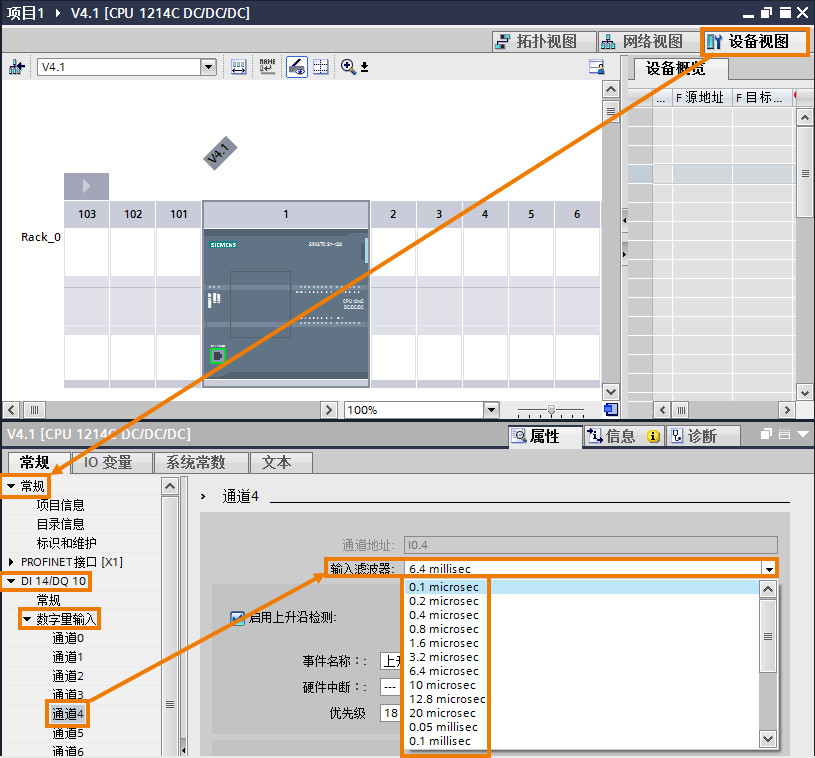Select 通道5 in the tree

[68, 734]
